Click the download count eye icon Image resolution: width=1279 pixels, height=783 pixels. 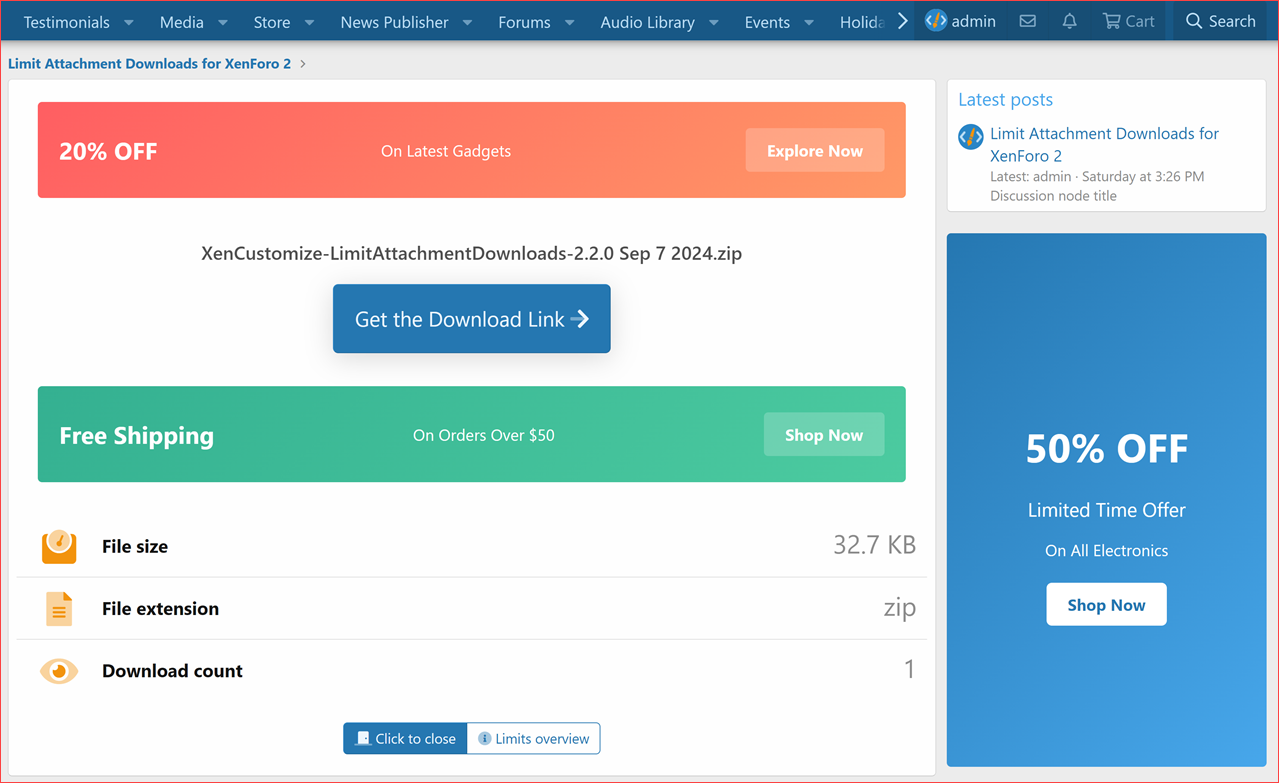59,671
